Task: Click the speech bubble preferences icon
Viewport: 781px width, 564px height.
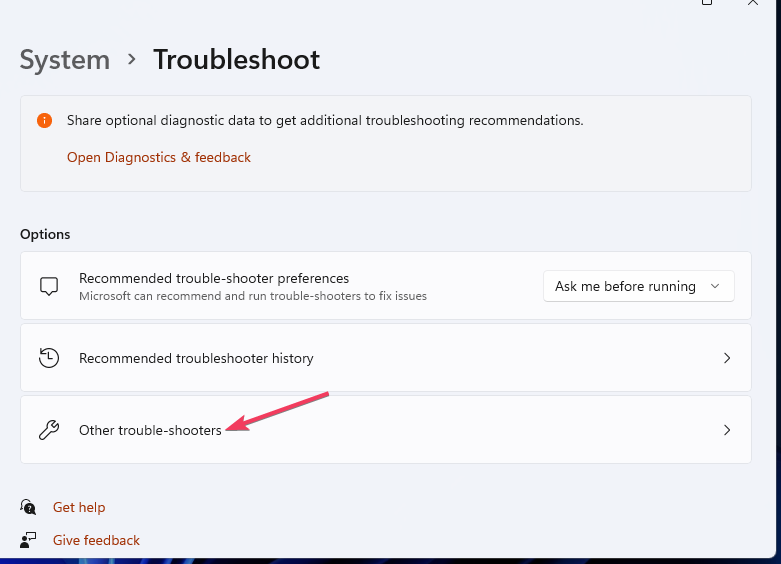Action: coord(49,286)
